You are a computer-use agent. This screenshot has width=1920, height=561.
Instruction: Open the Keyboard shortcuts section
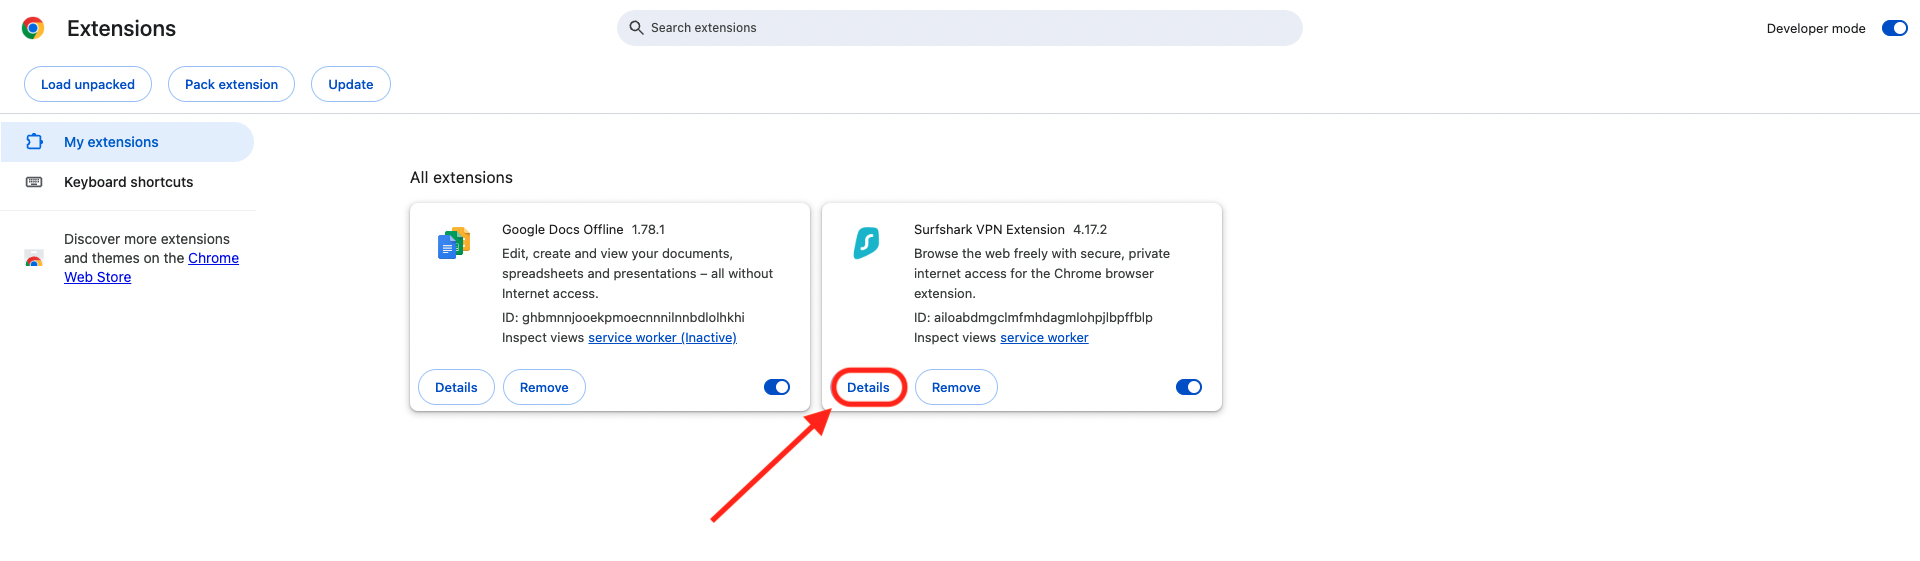[128, 182]
